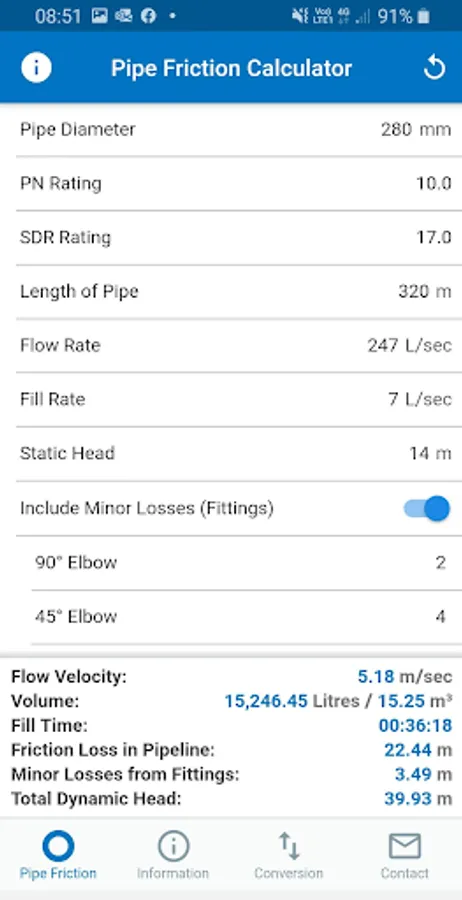Open the Conversion arrows icon
The height and width of the screenshot is (900, 462).
point(289,845)
